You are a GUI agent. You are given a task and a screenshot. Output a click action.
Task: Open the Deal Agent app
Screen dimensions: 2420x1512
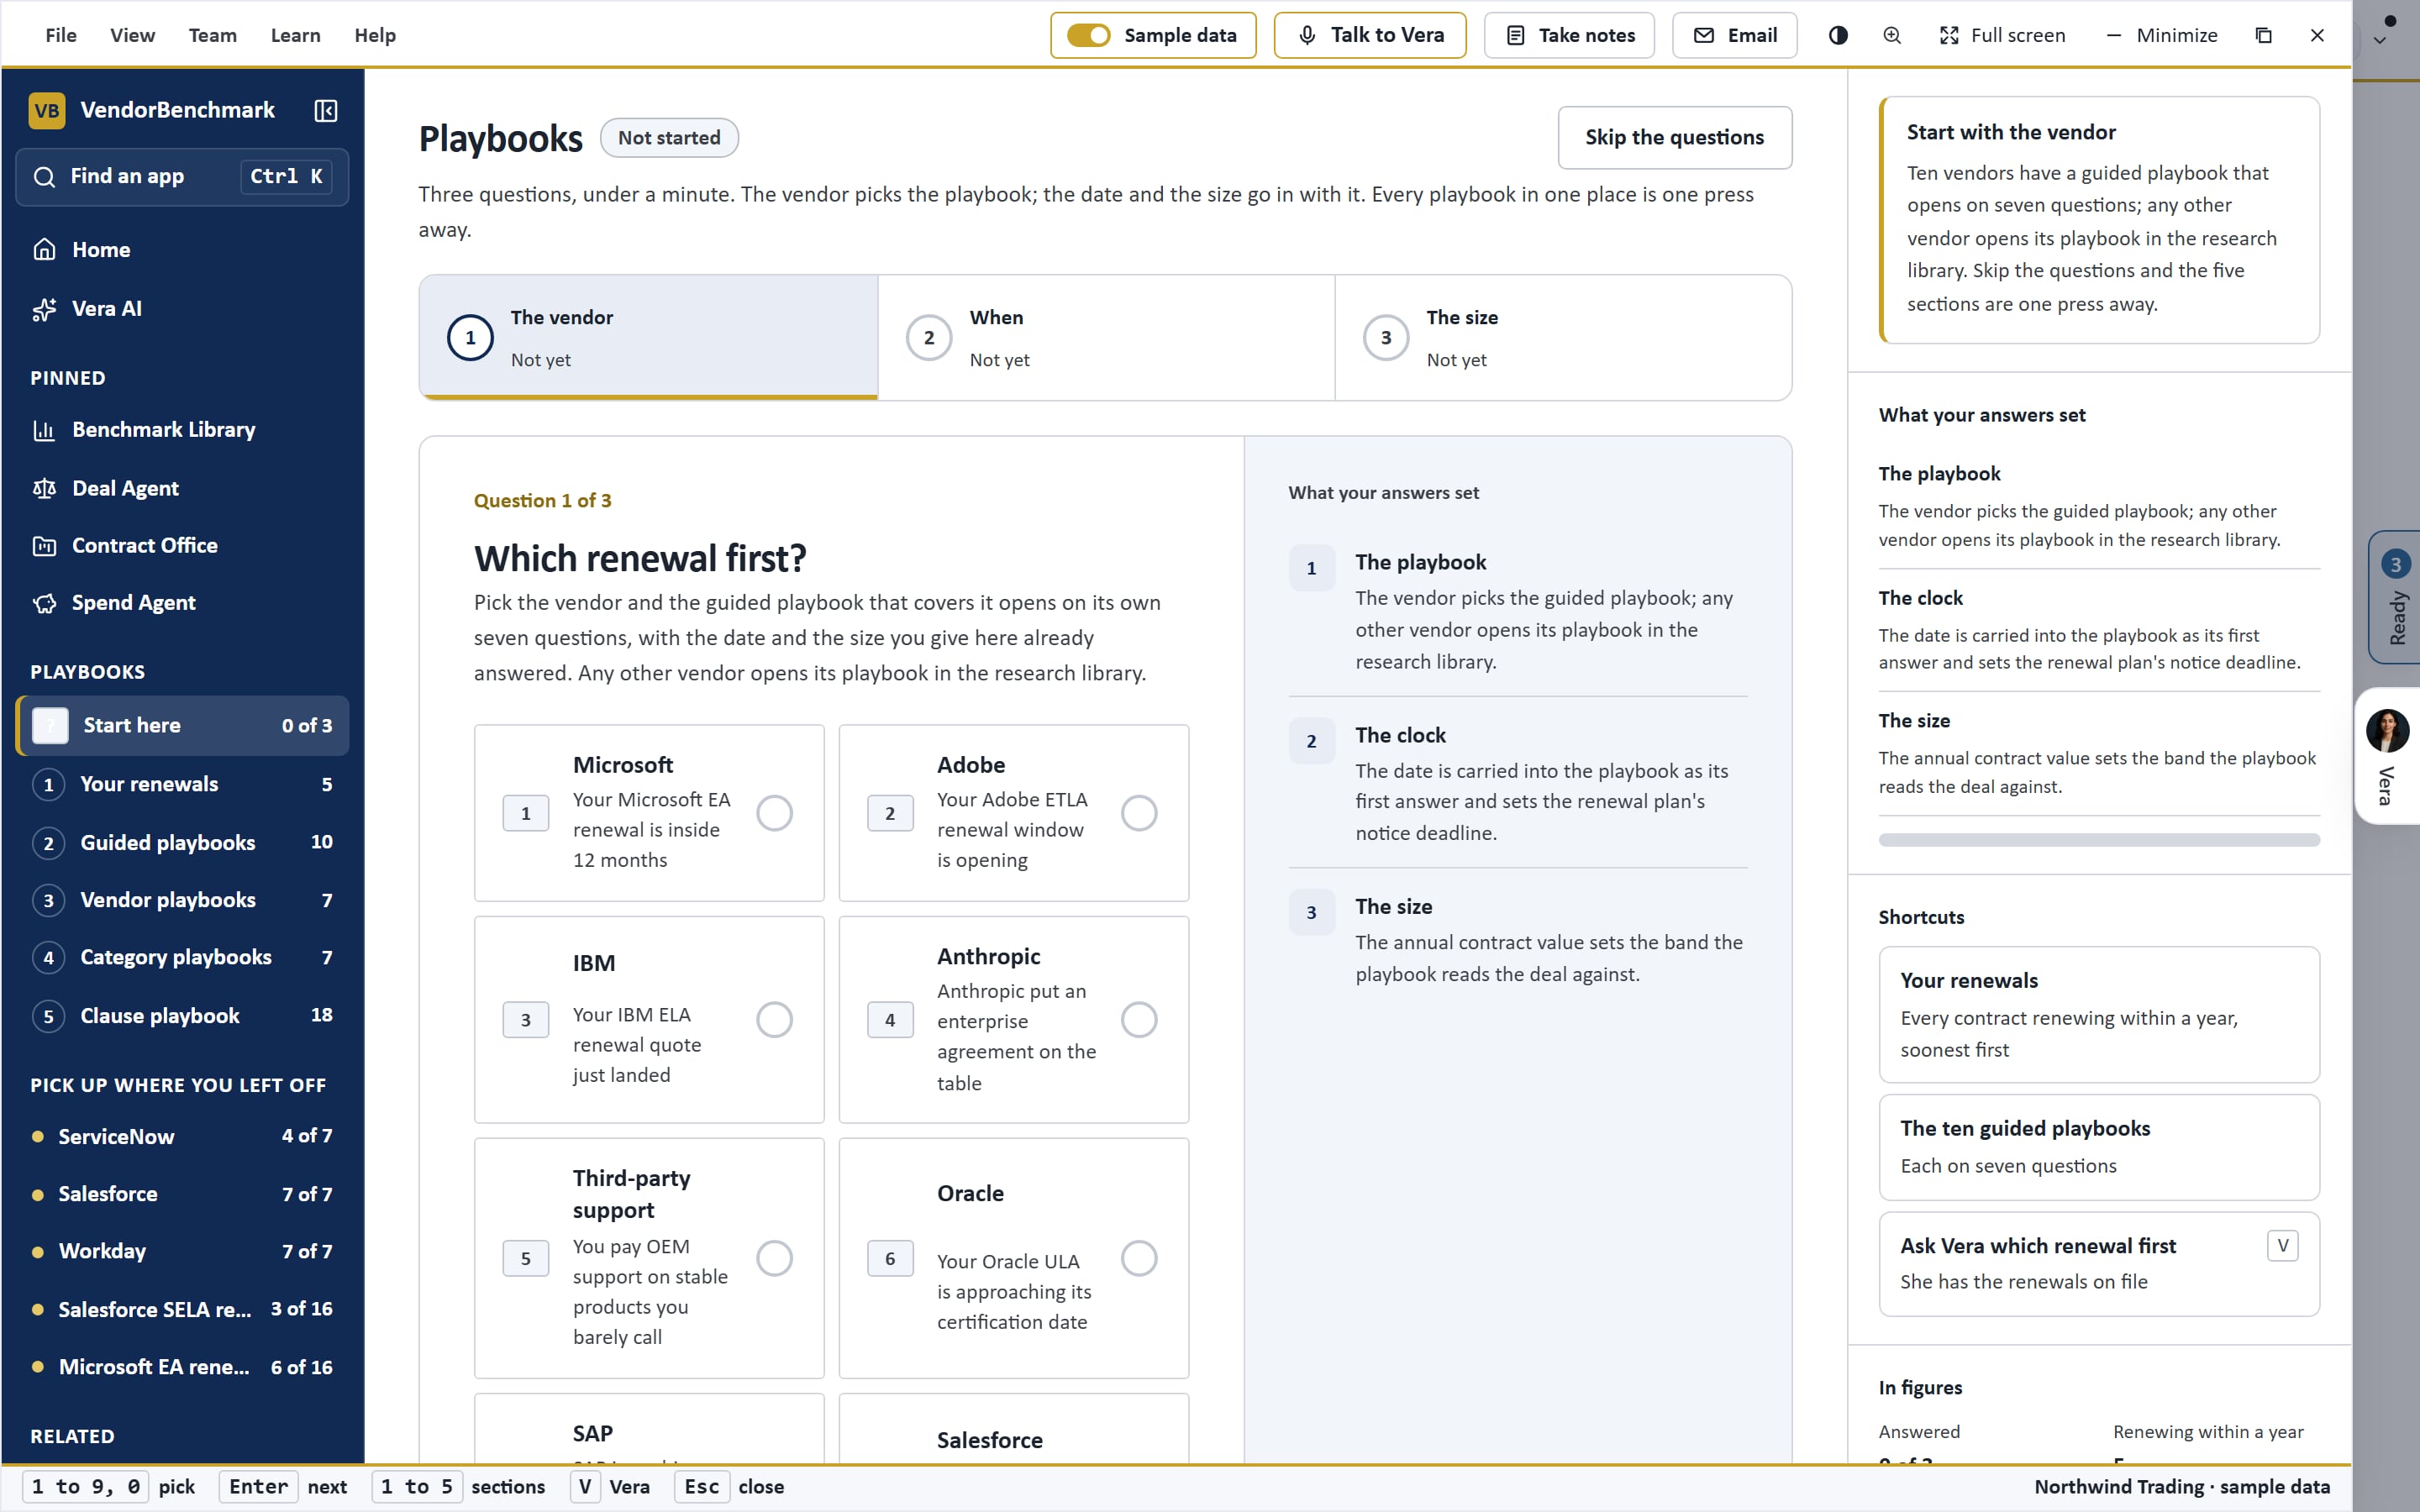click(x=182, y=488)
